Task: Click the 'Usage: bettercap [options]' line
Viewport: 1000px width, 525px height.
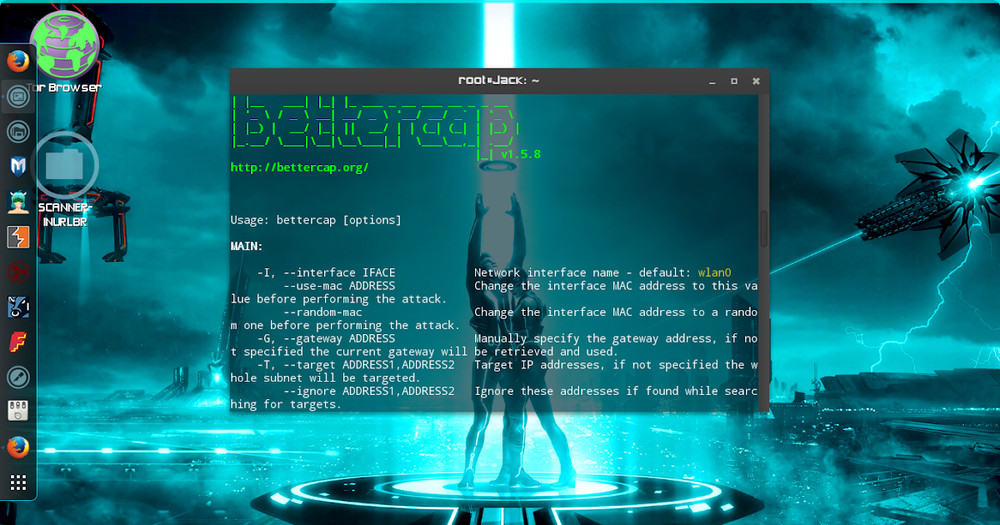Action: (316, 220)
